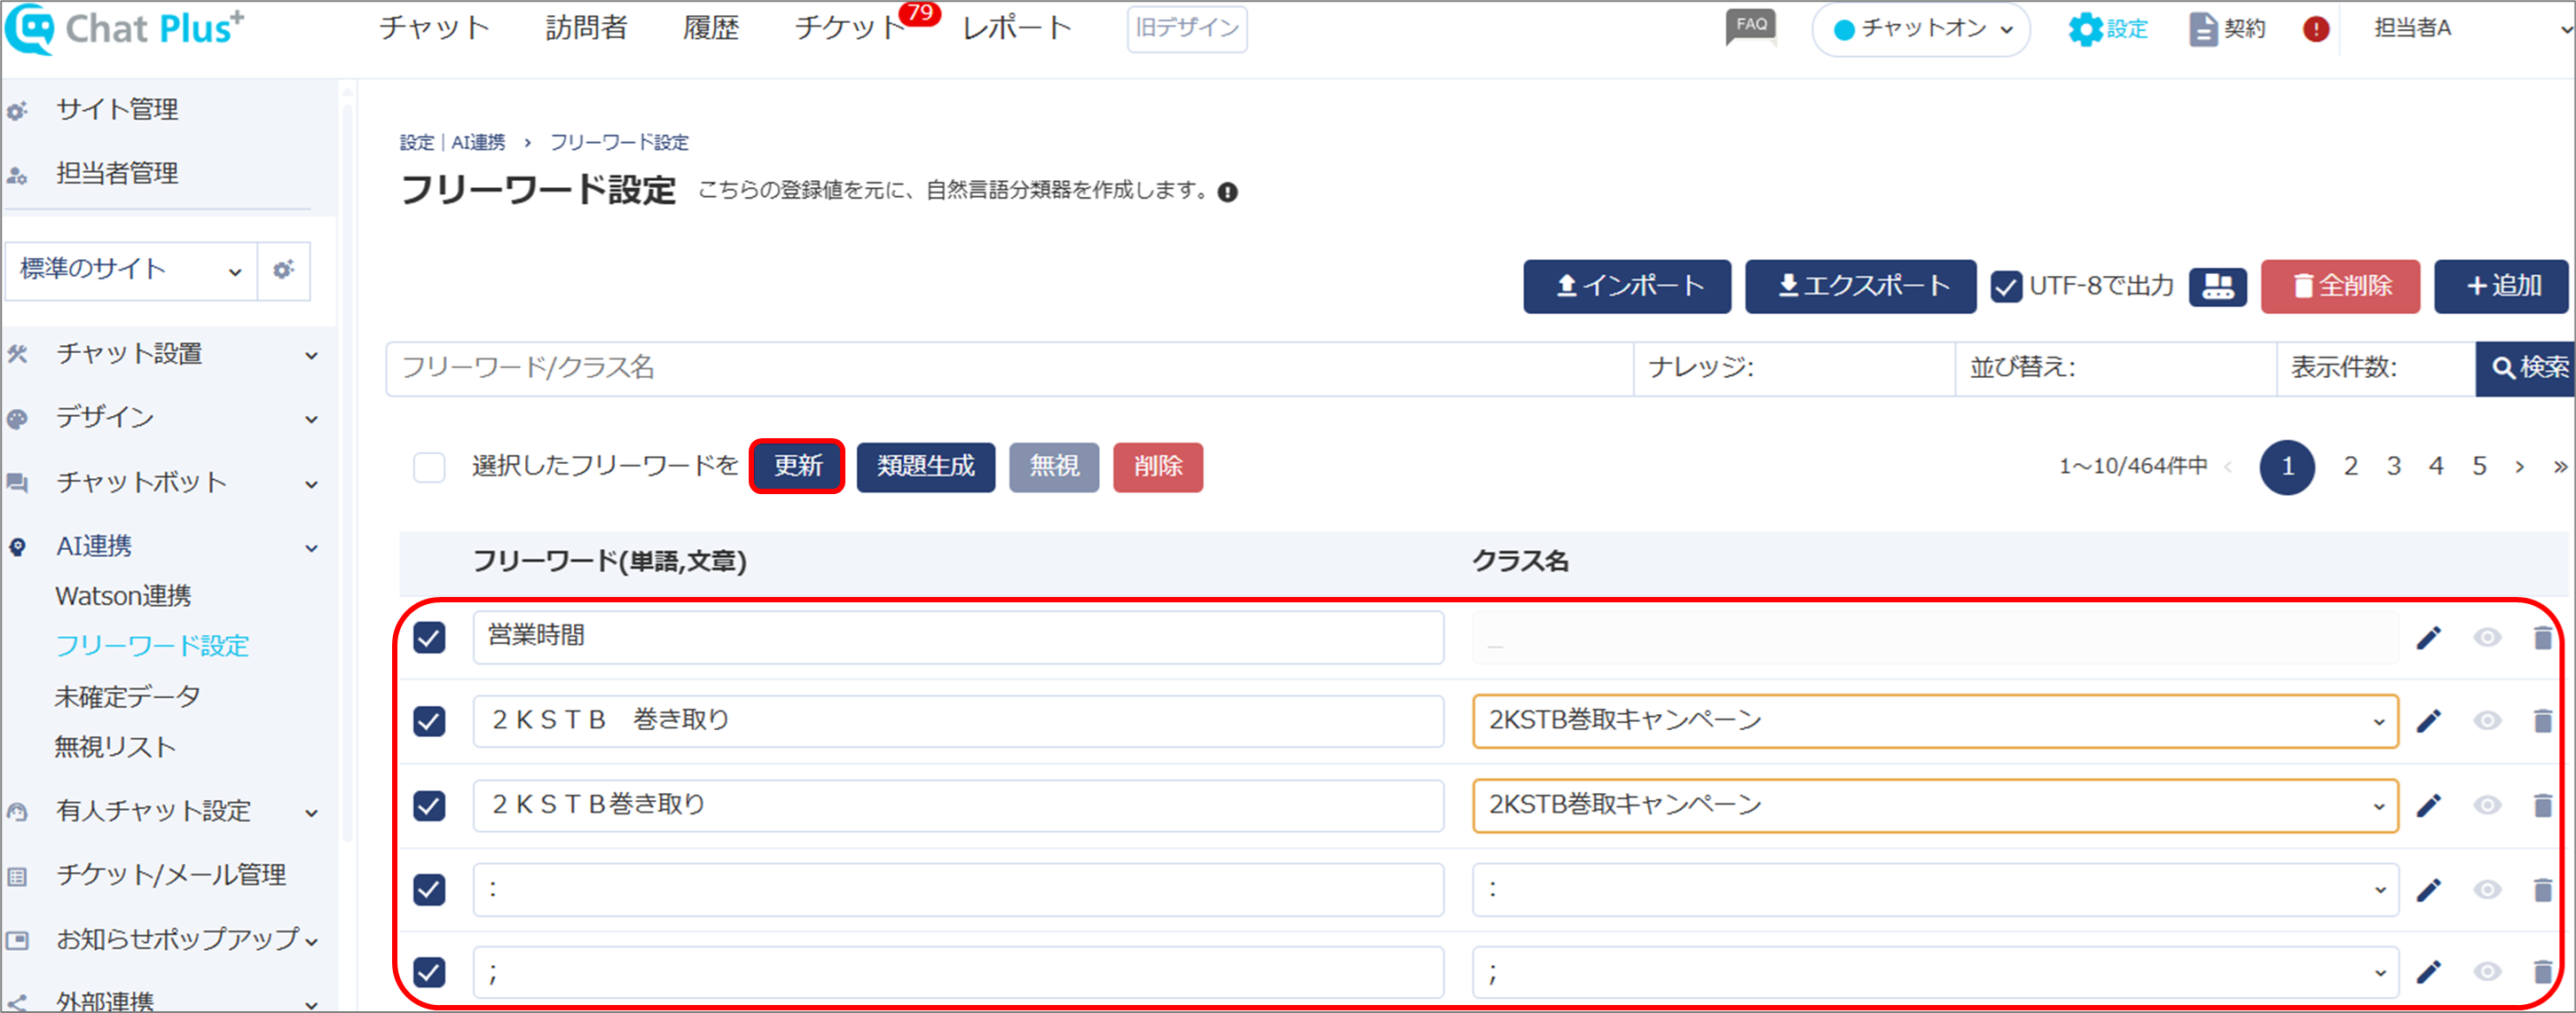Image resolution: width=2576 pixels, height=1013 pixels.
Task: Click the 担当者管理 people icon in sidebar
Action: [17, 175]
